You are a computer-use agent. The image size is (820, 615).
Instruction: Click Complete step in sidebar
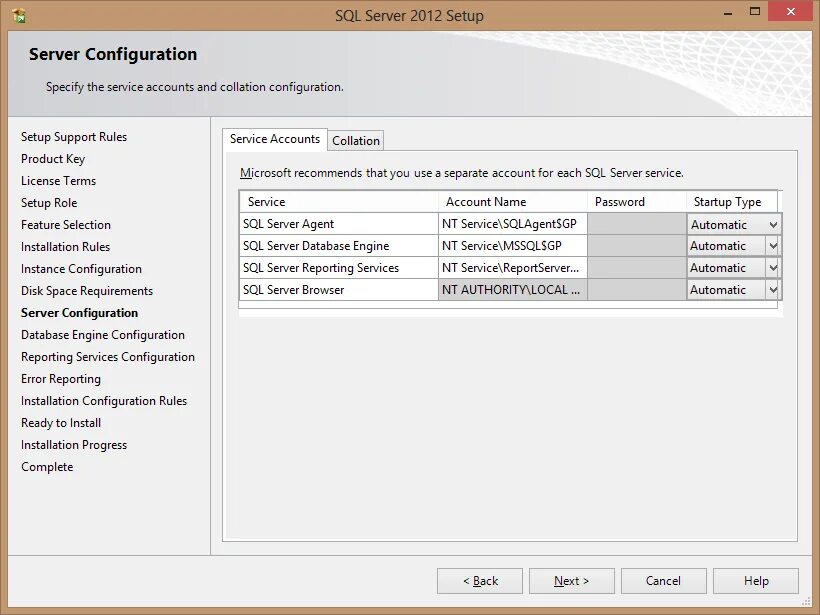47,466
